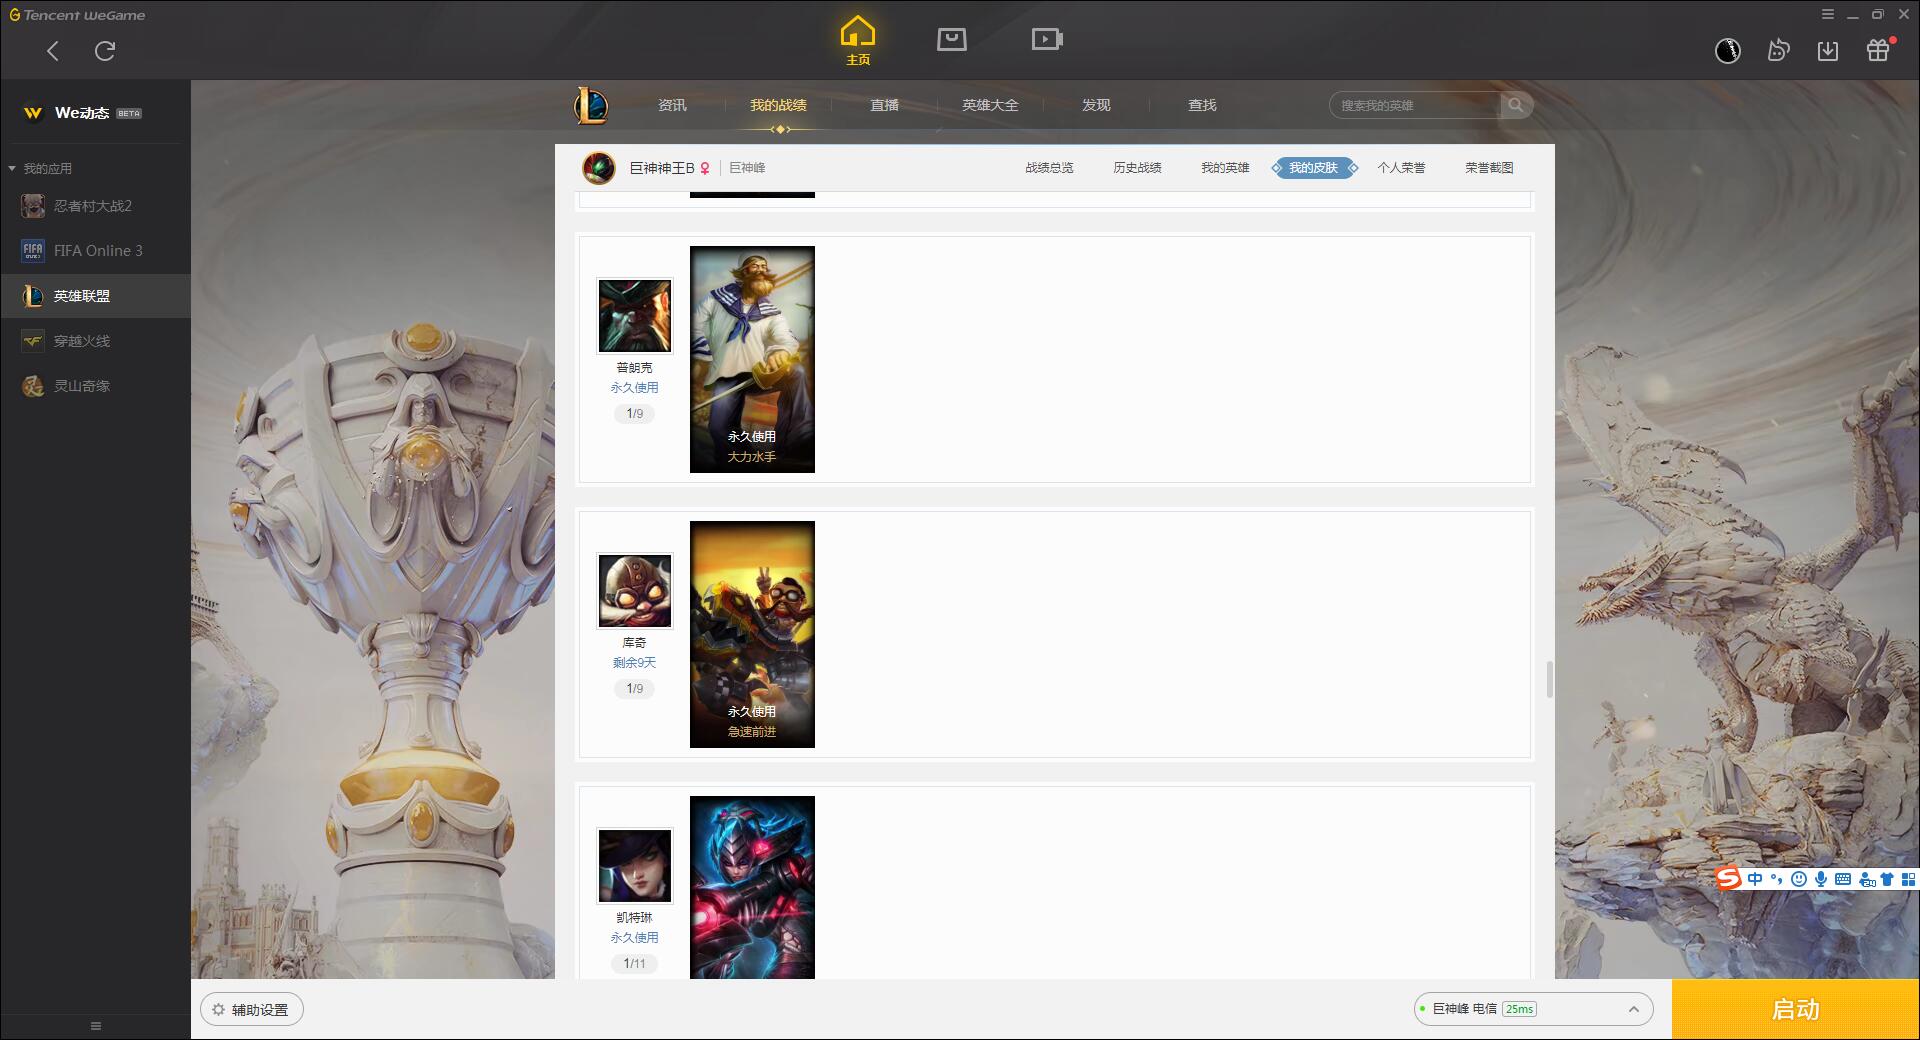Click the 普朗克 champion portrait
This screenshot has width=1920, height=1040.
tap(635, 316)
